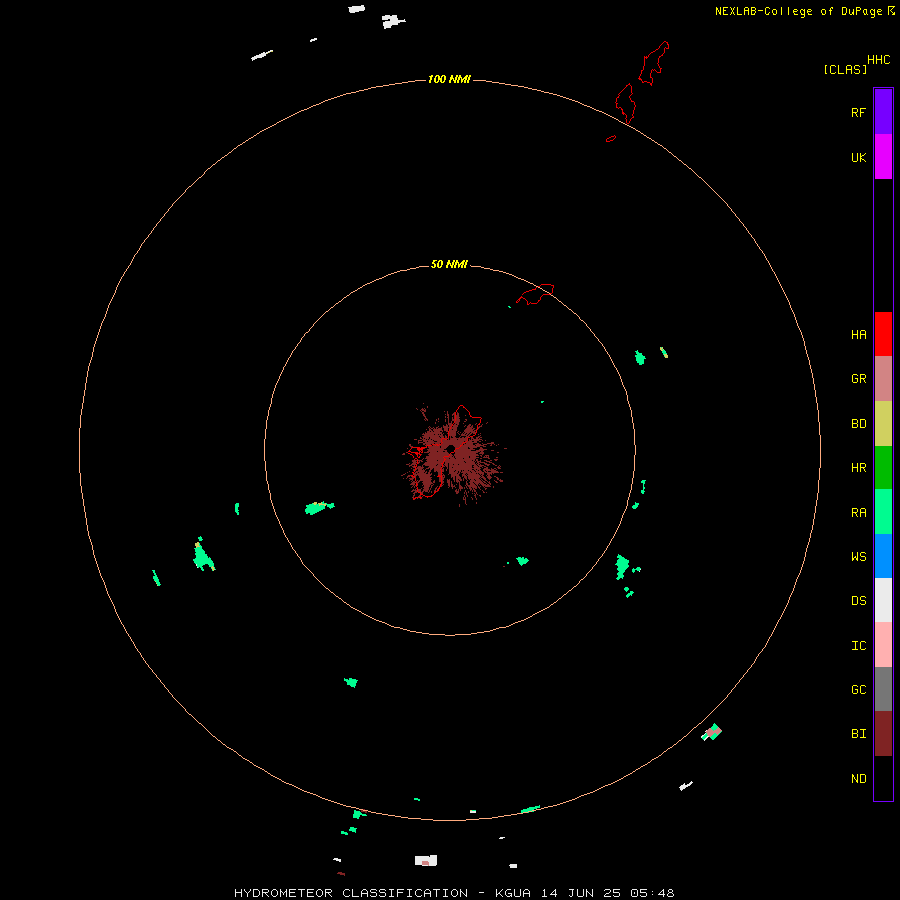
Task: Click the DS legend label
Action: pyautogui.click(x=858, y=601)
